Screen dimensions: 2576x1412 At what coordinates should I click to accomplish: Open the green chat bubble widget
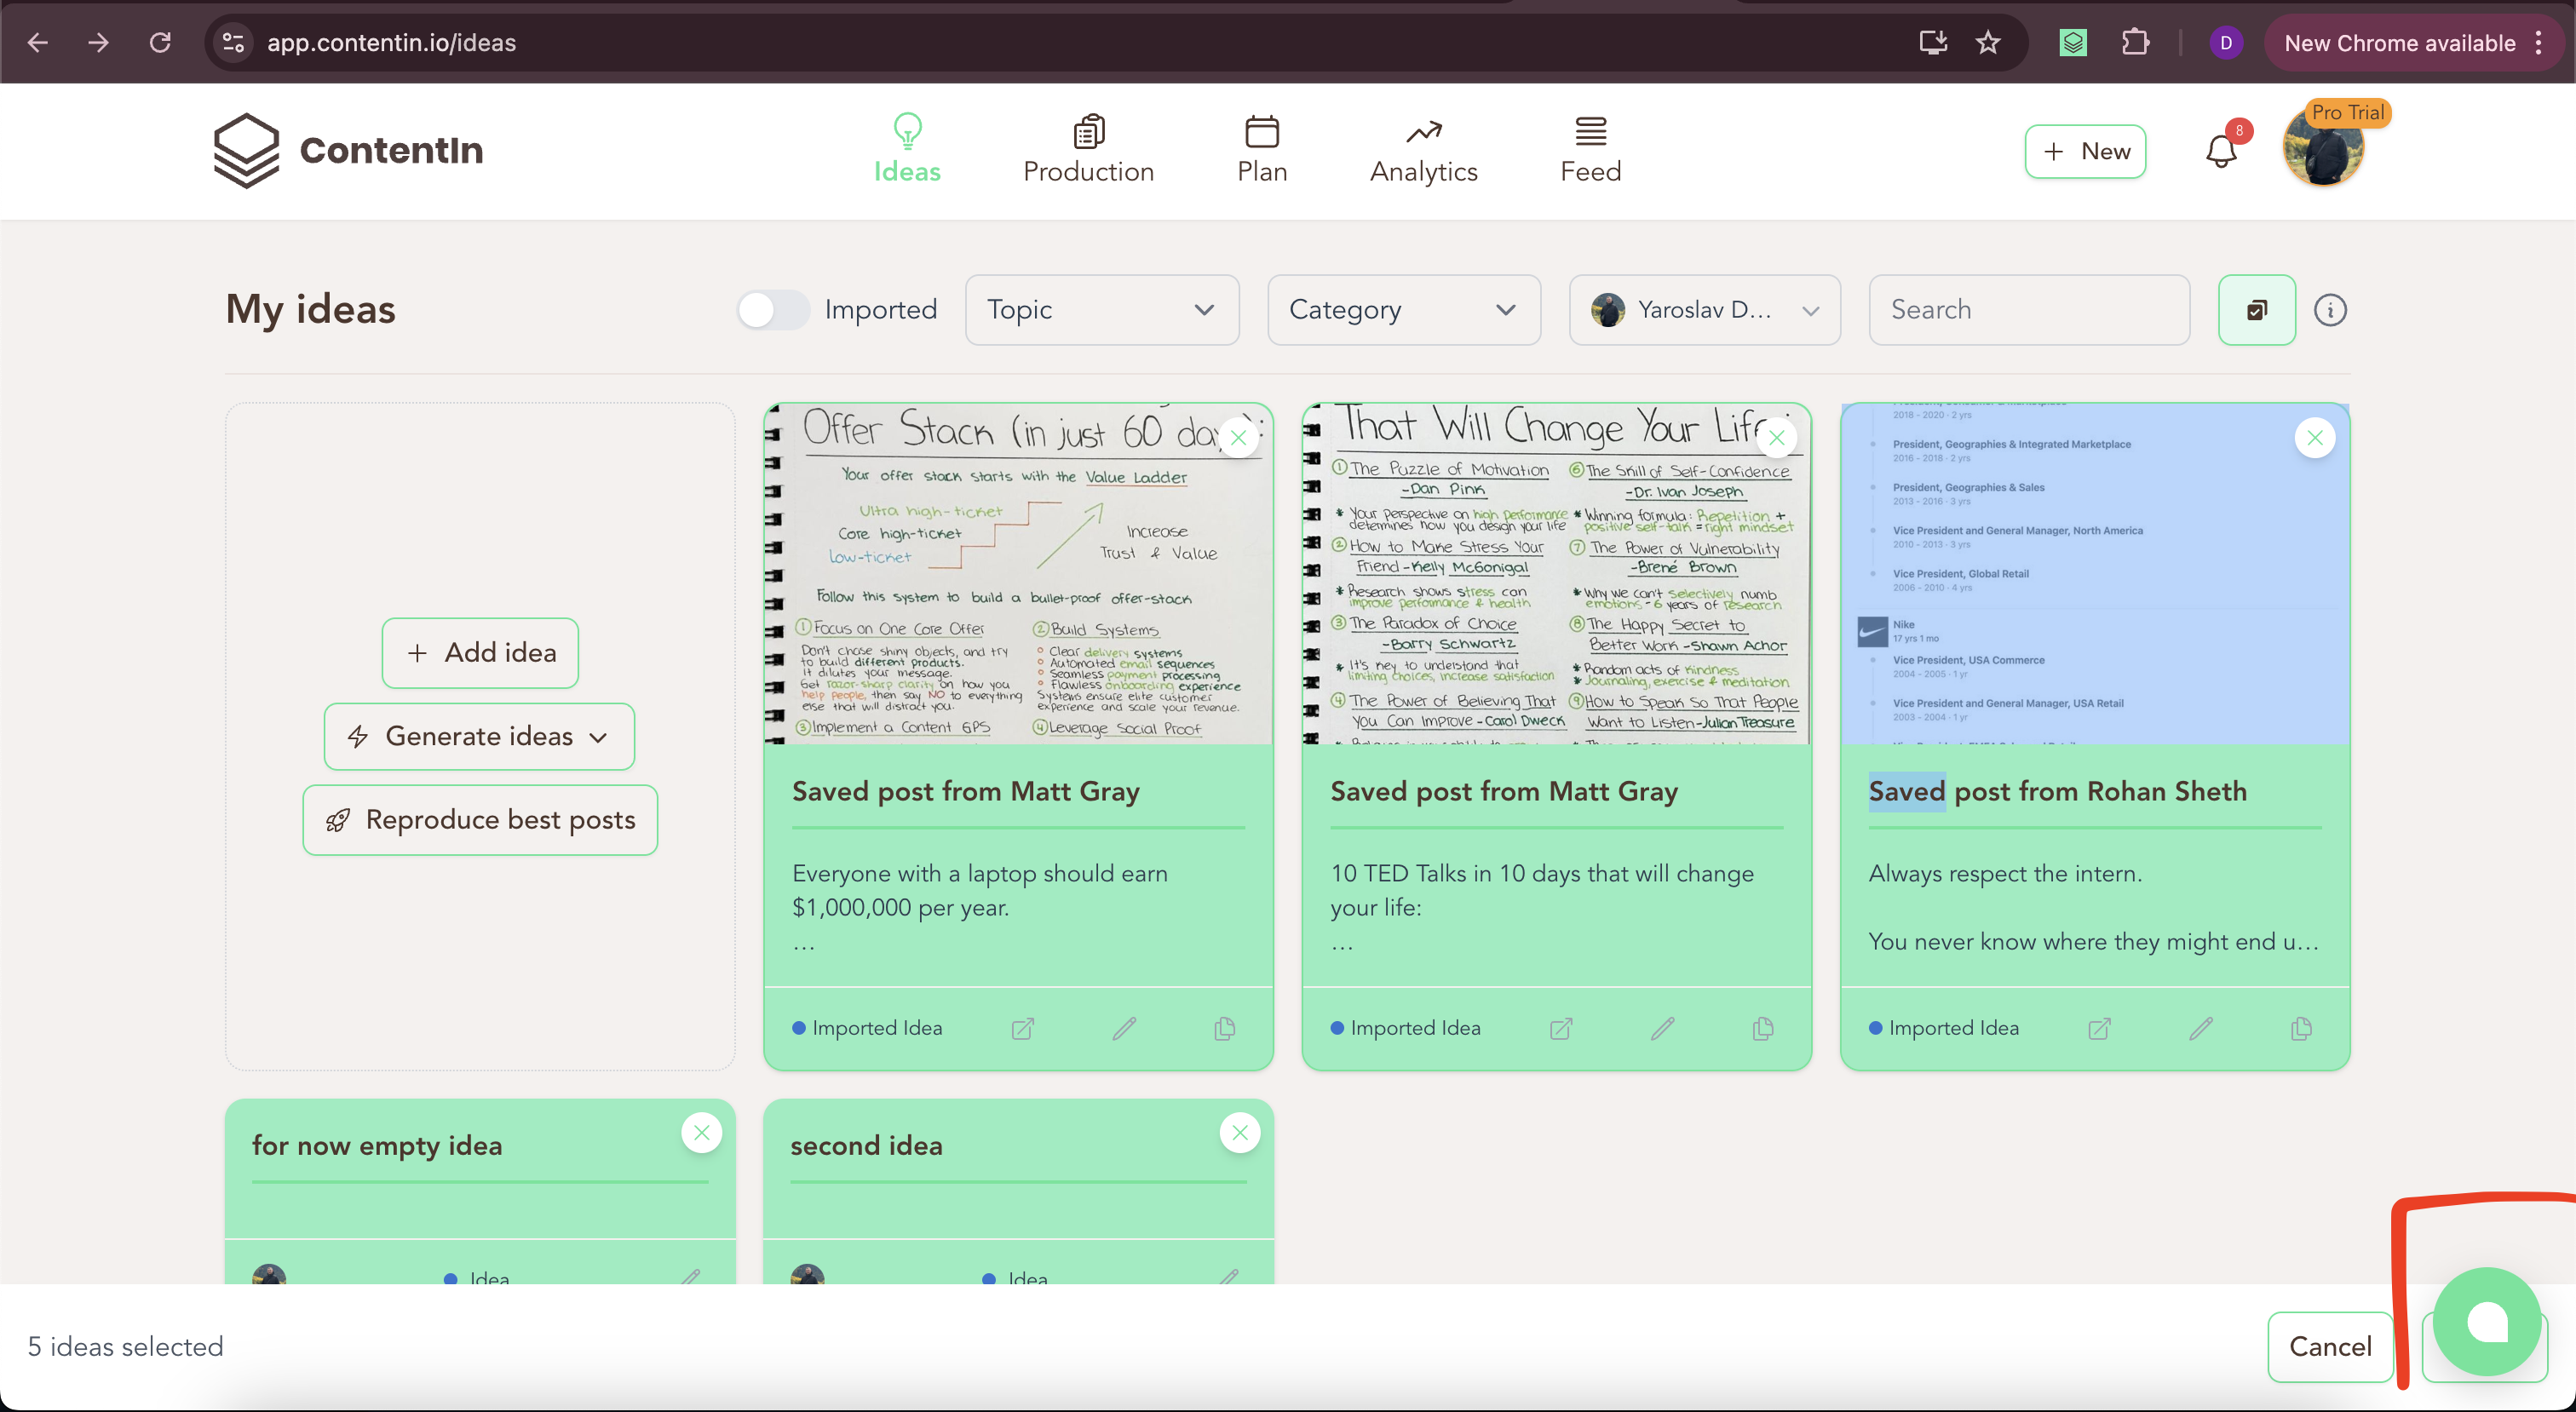tap(2487, 1322)
